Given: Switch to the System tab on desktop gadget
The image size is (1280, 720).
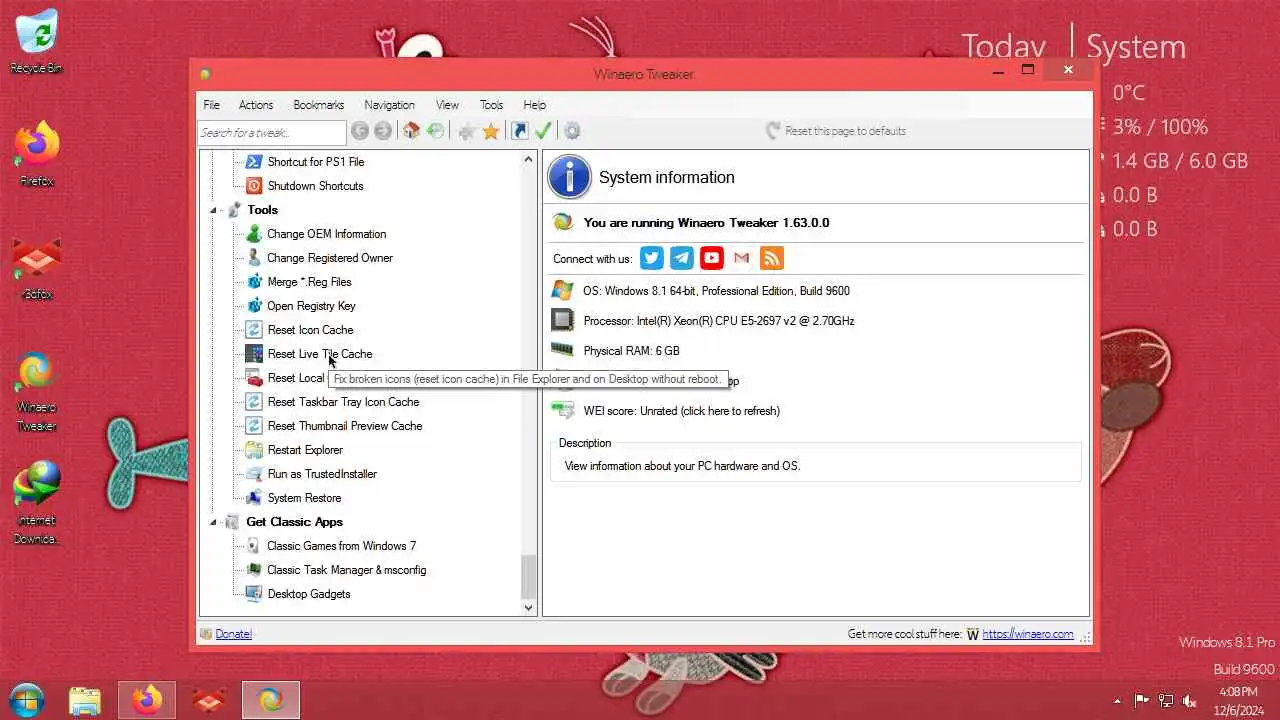Looking at the screenshot, I should click(x=1136, y=47).
